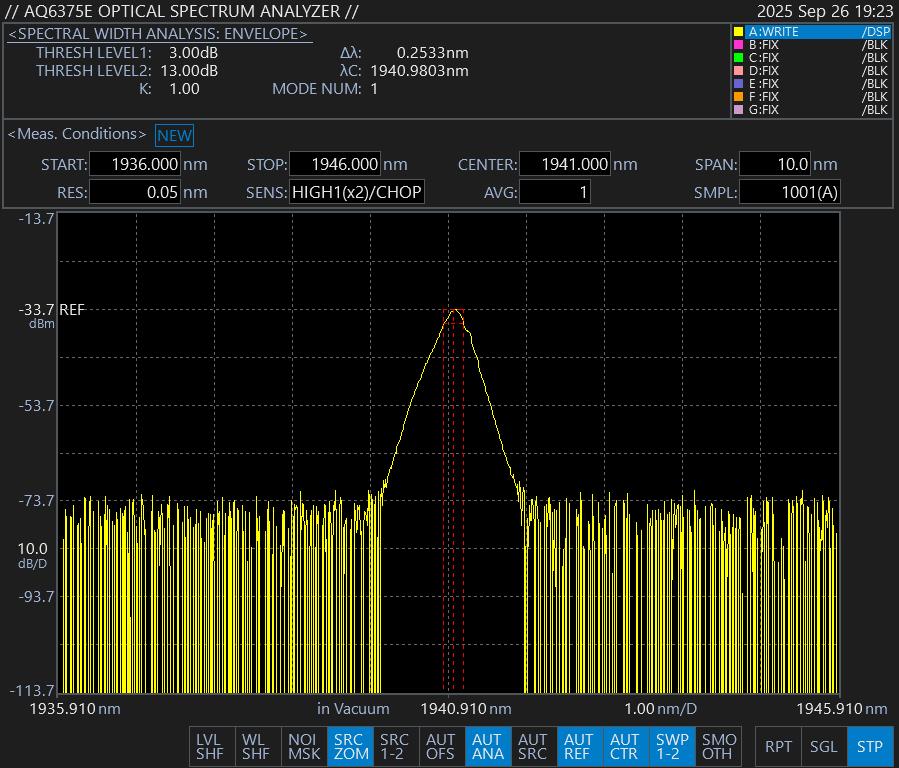Click the AUT OFS auto offset button
Image resolution: width=899 pixels, height=768 pixels.
click(441, 746)
